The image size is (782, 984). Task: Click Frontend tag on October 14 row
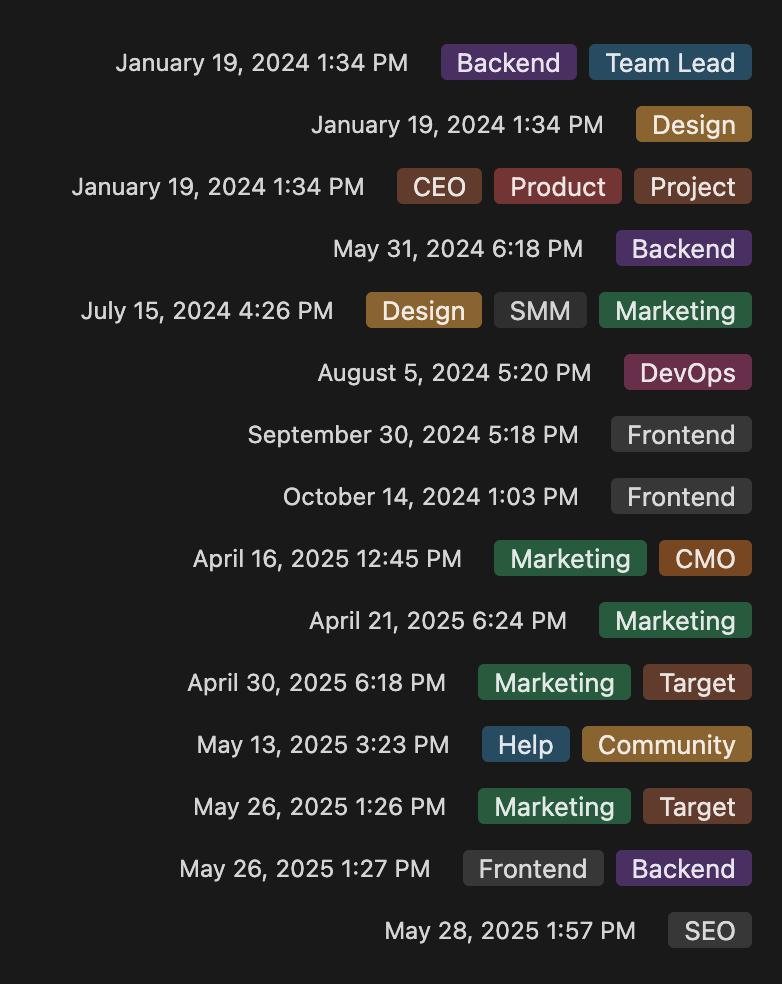681,496
